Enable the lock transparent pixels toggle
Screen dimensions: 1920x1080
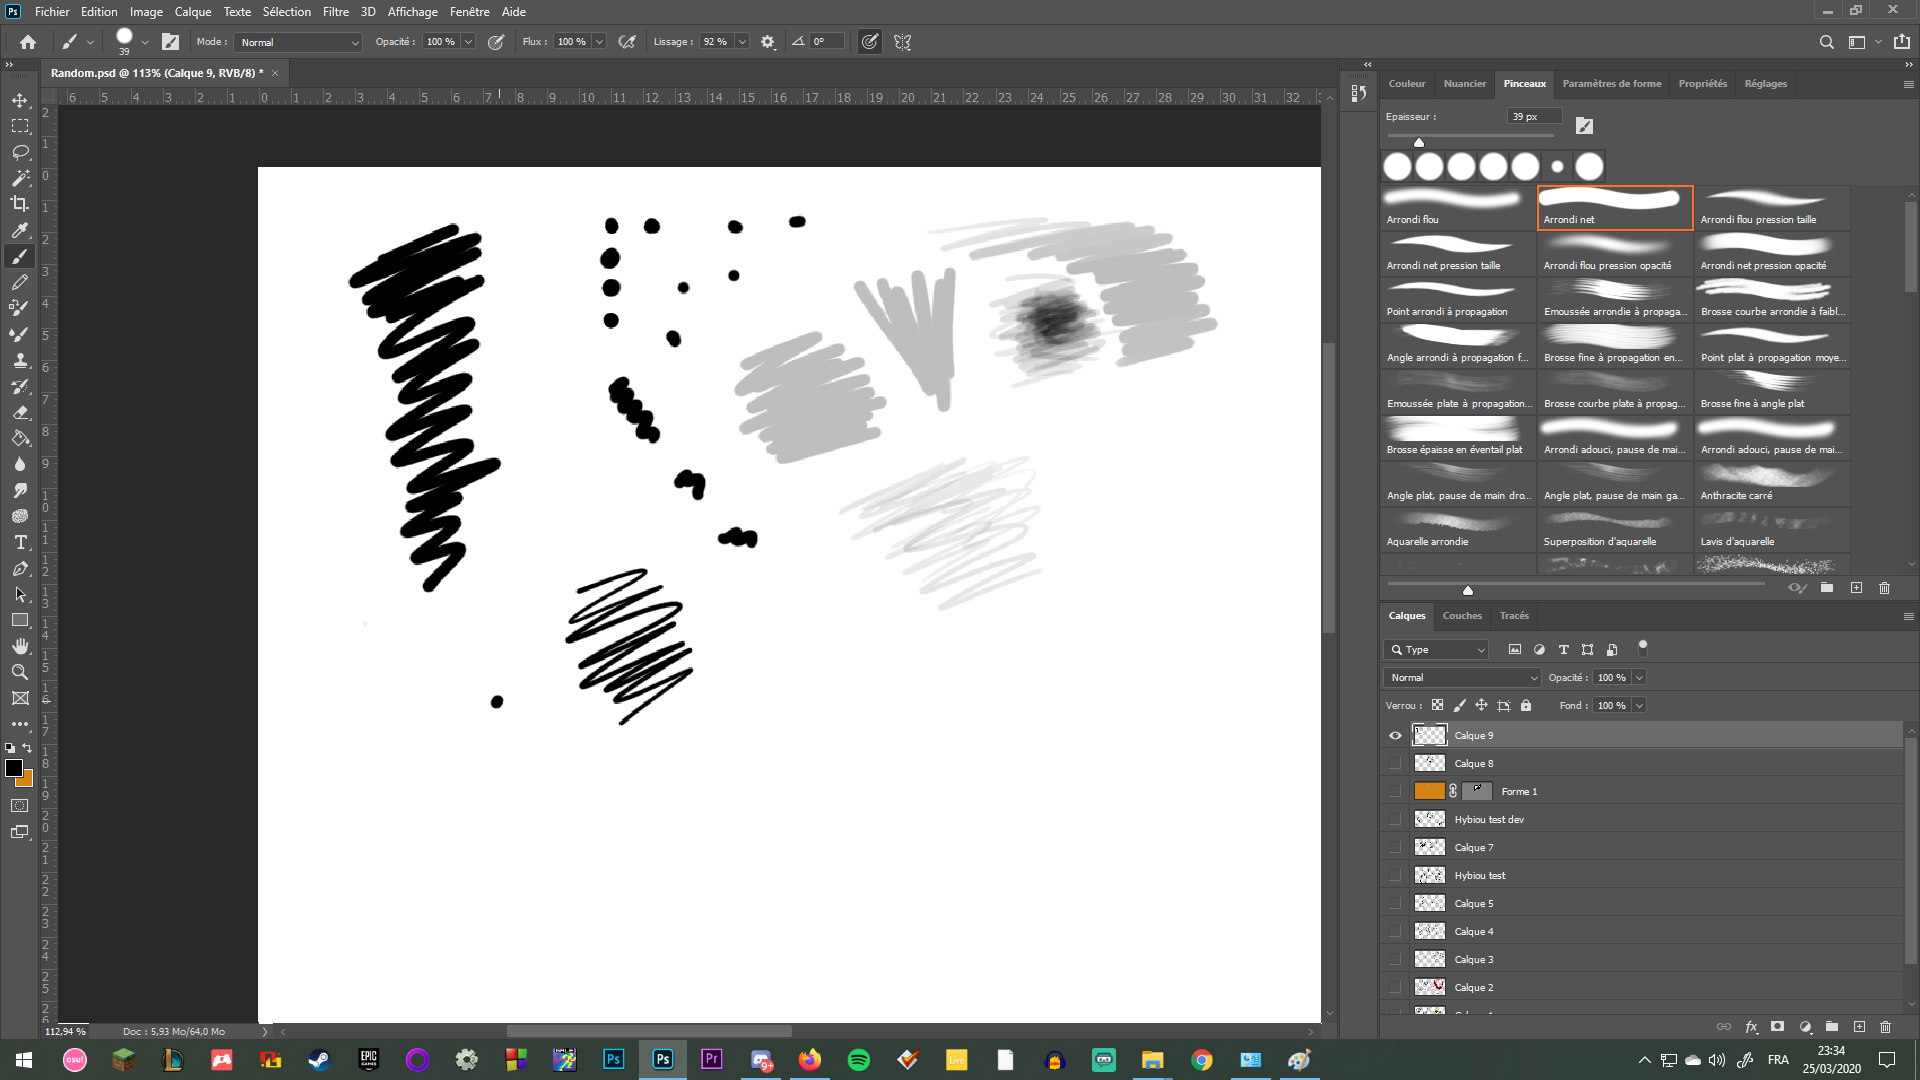click(x=1437, y=705)
